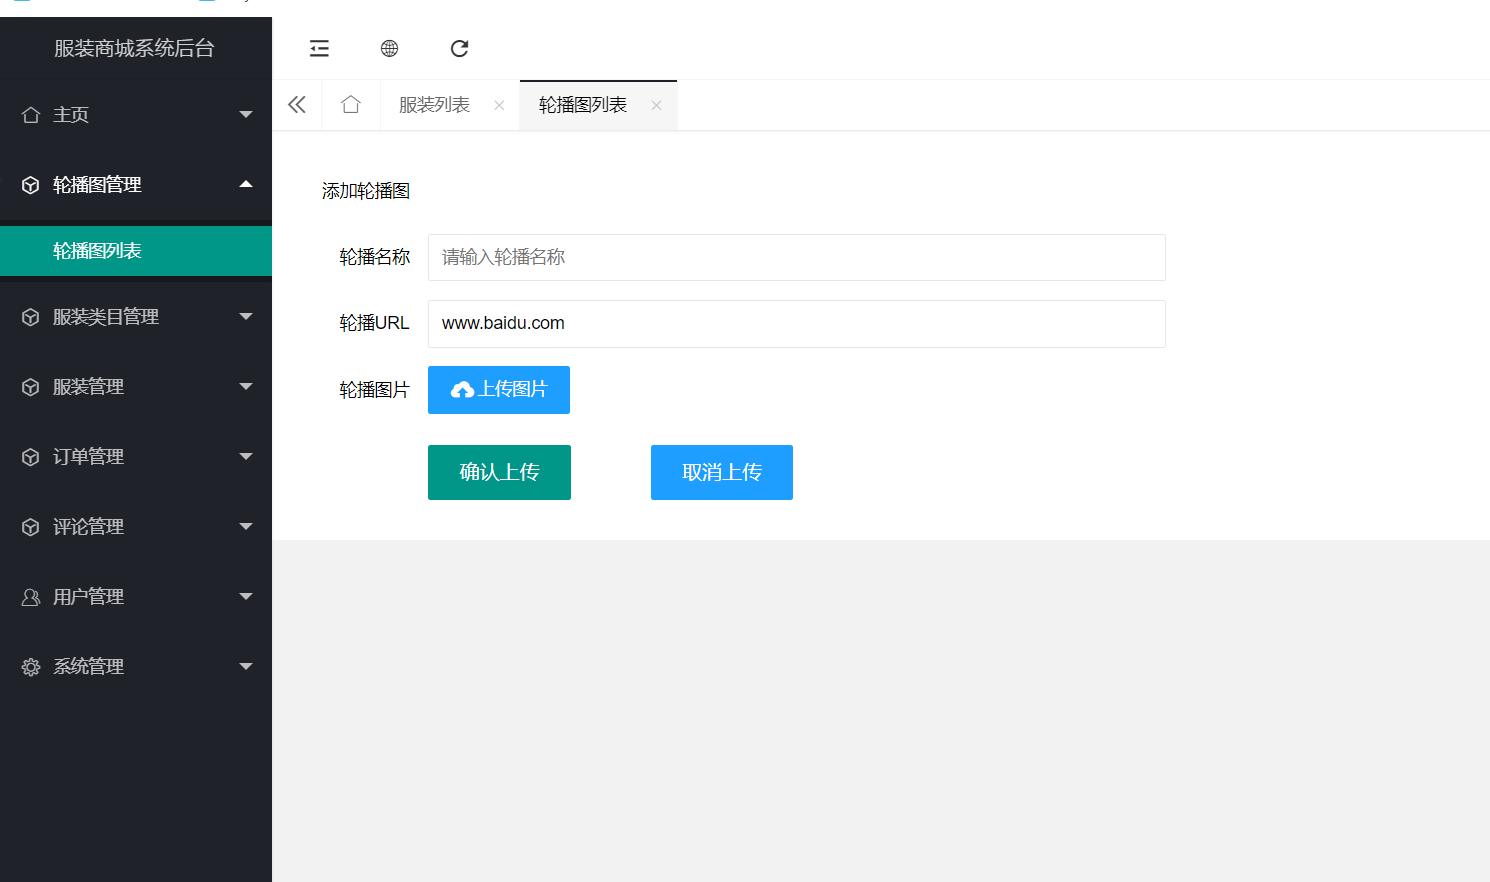The width and height of the screenshot is (1490, 882).
Task: Expand the 服装类目管理 dropdown arrow
Action: pyautogui.click(x=246, y=317)
